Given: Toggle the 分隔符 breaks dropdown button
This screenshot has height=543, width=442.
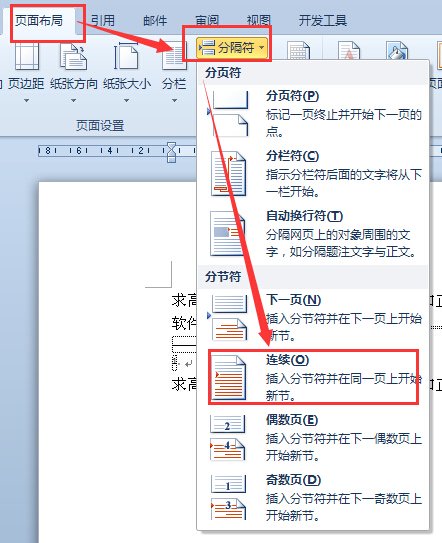Looking at the screenshot, I should 232,47.
